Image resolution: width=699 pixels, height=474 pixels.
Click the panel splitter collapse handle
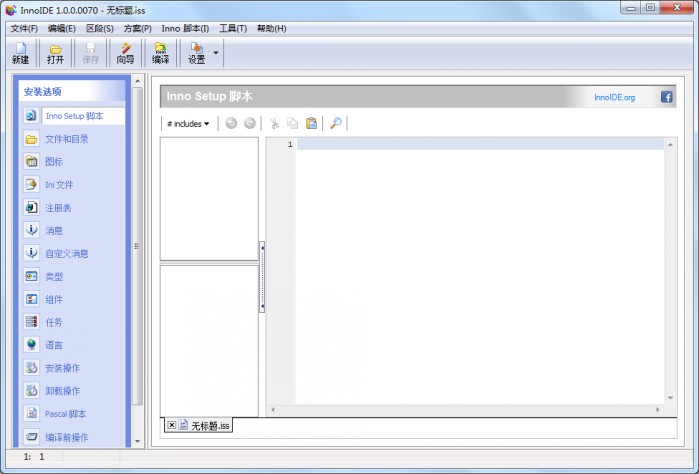[262, 277]
